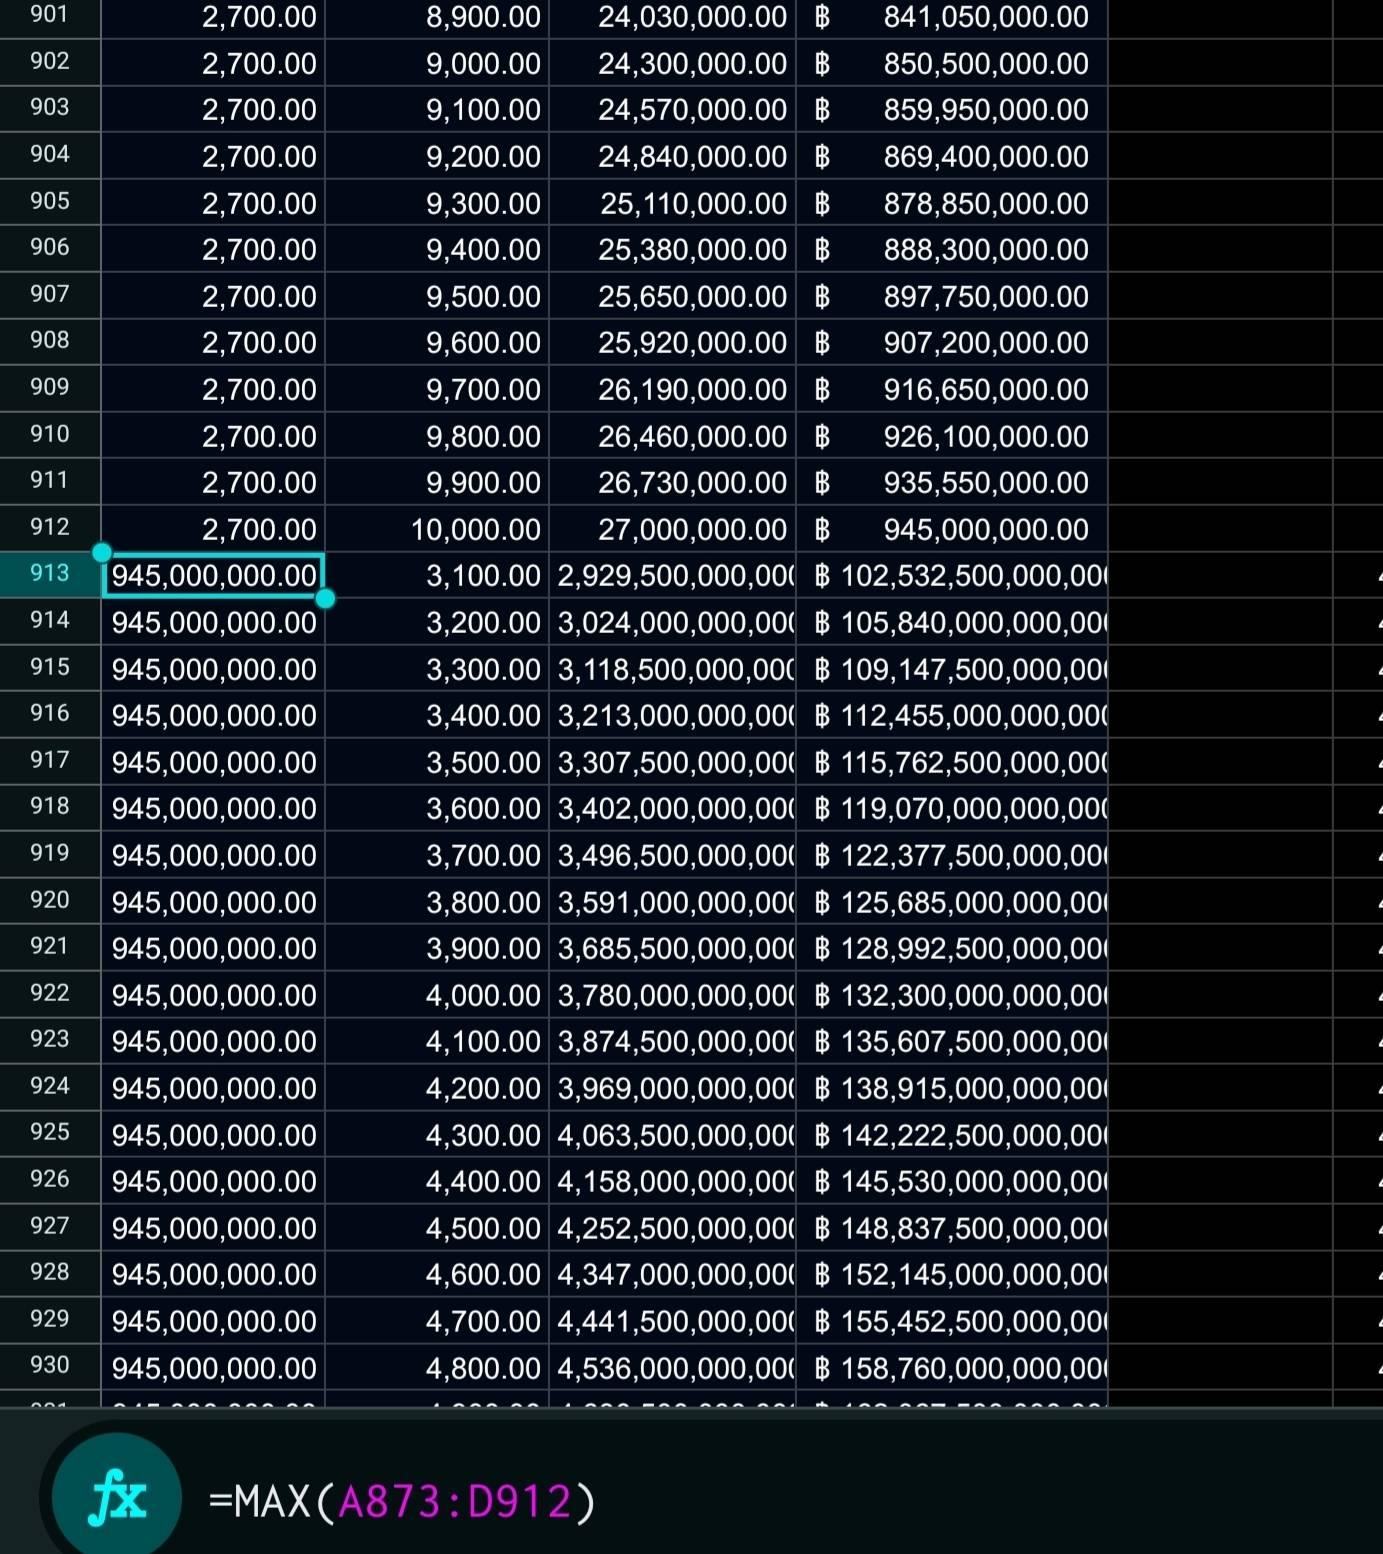Tap the ฿ 878,850,000.00 cell
The image size is (1383, 1554).
[x=952, y=202]
